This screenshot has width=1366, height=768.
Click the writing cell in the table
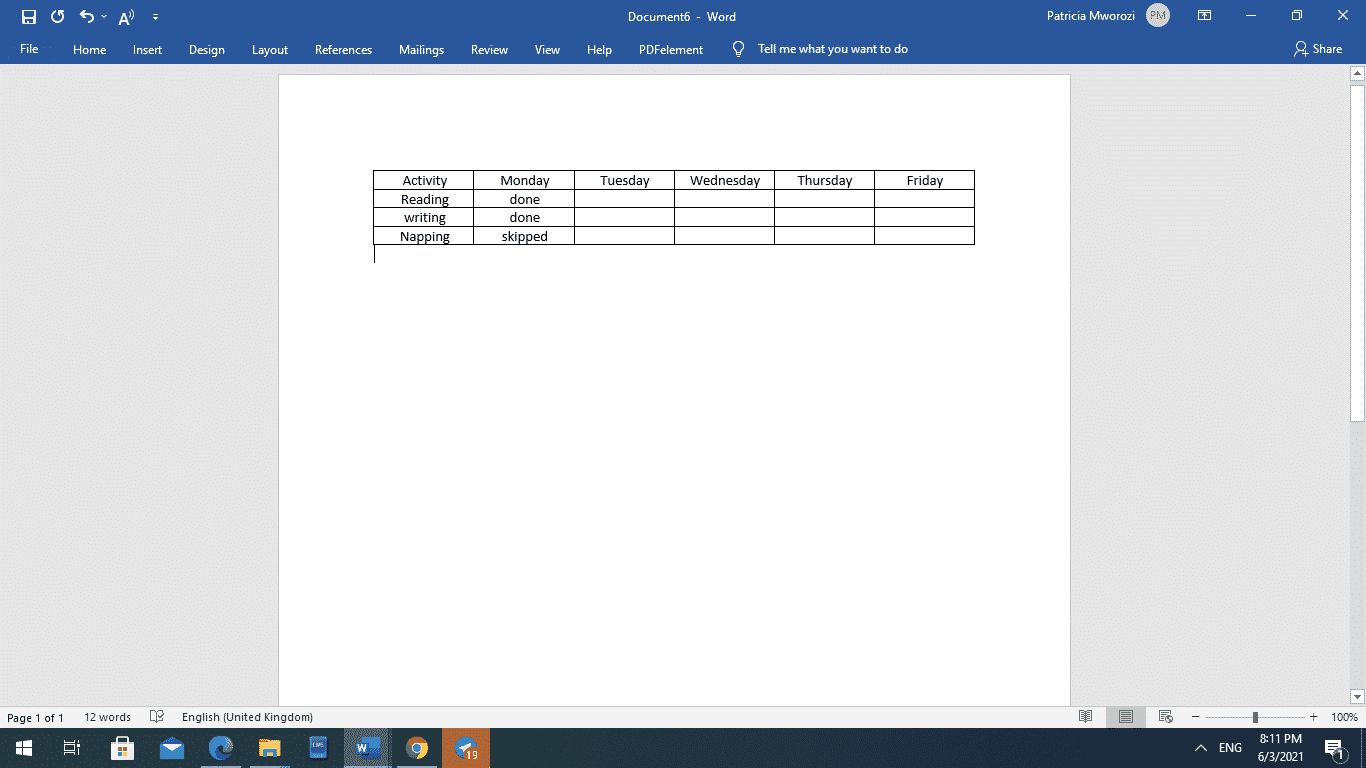tap(424, 217)
